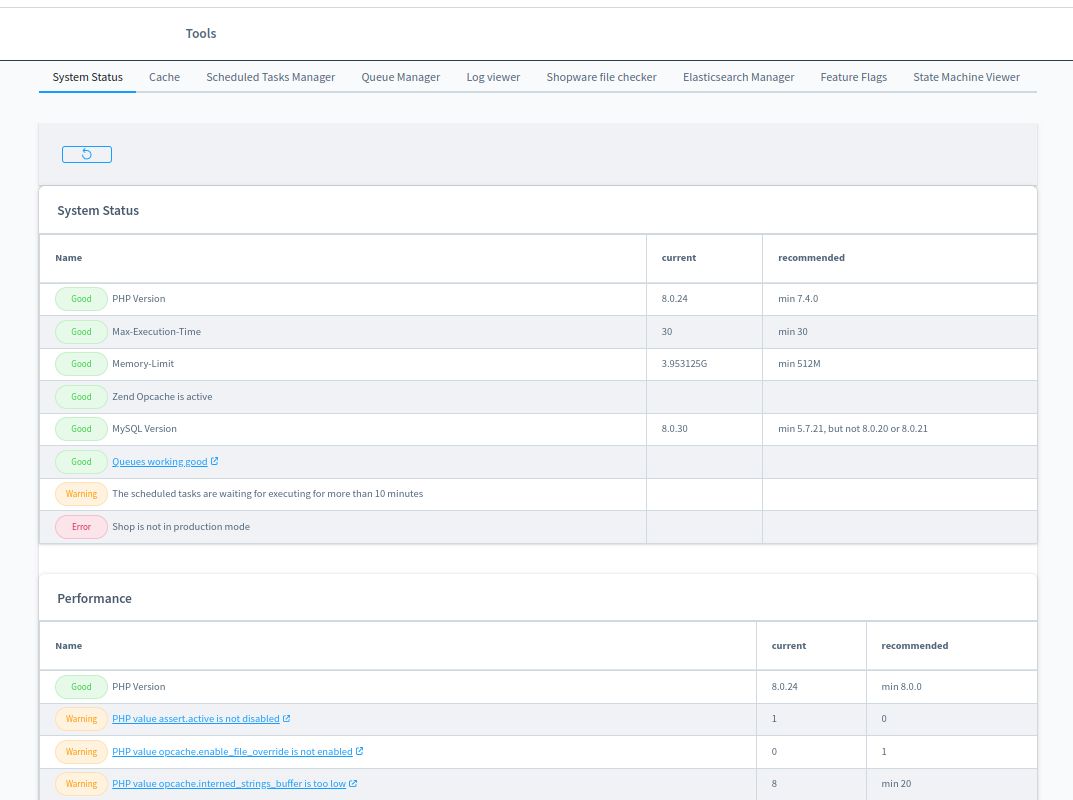The width and height of the screenshot is (1073, 800).
Task: Open the Shopware file checker tab
Action: 601,77
